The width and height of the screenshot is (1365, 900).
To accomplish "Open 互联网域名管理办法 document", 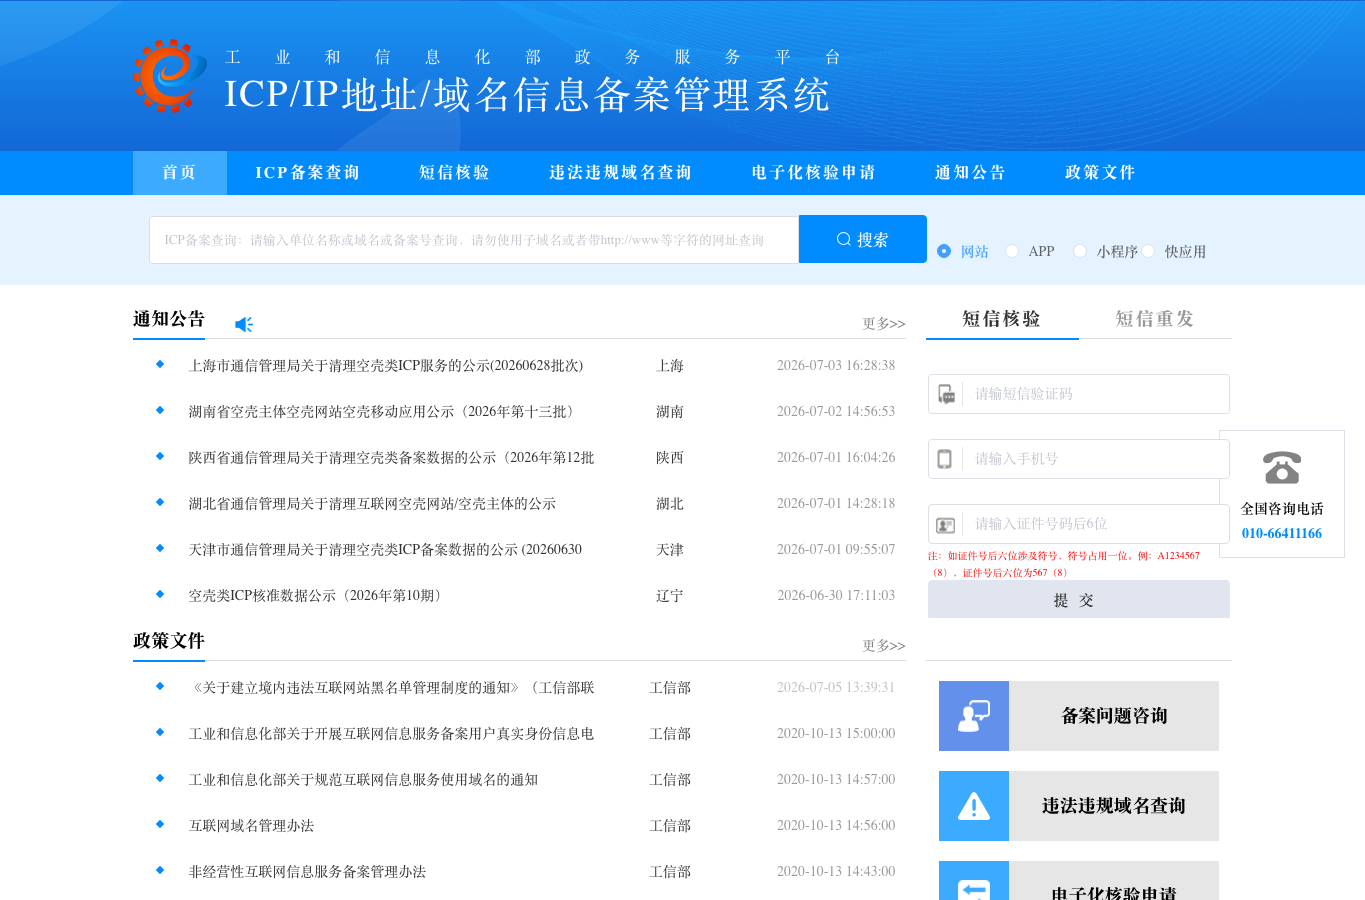I will point(252,826).
